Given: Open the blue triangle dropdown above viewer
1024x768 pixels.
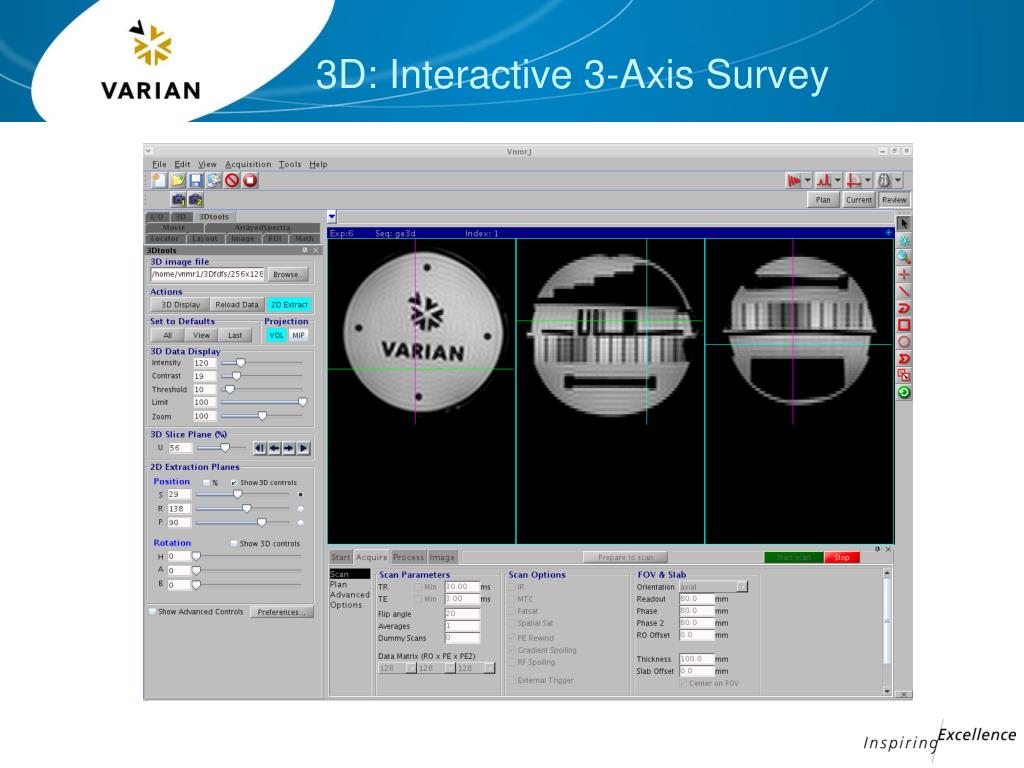Looking at the screenshot, I should pyautogui.click(x=332, y=217).
